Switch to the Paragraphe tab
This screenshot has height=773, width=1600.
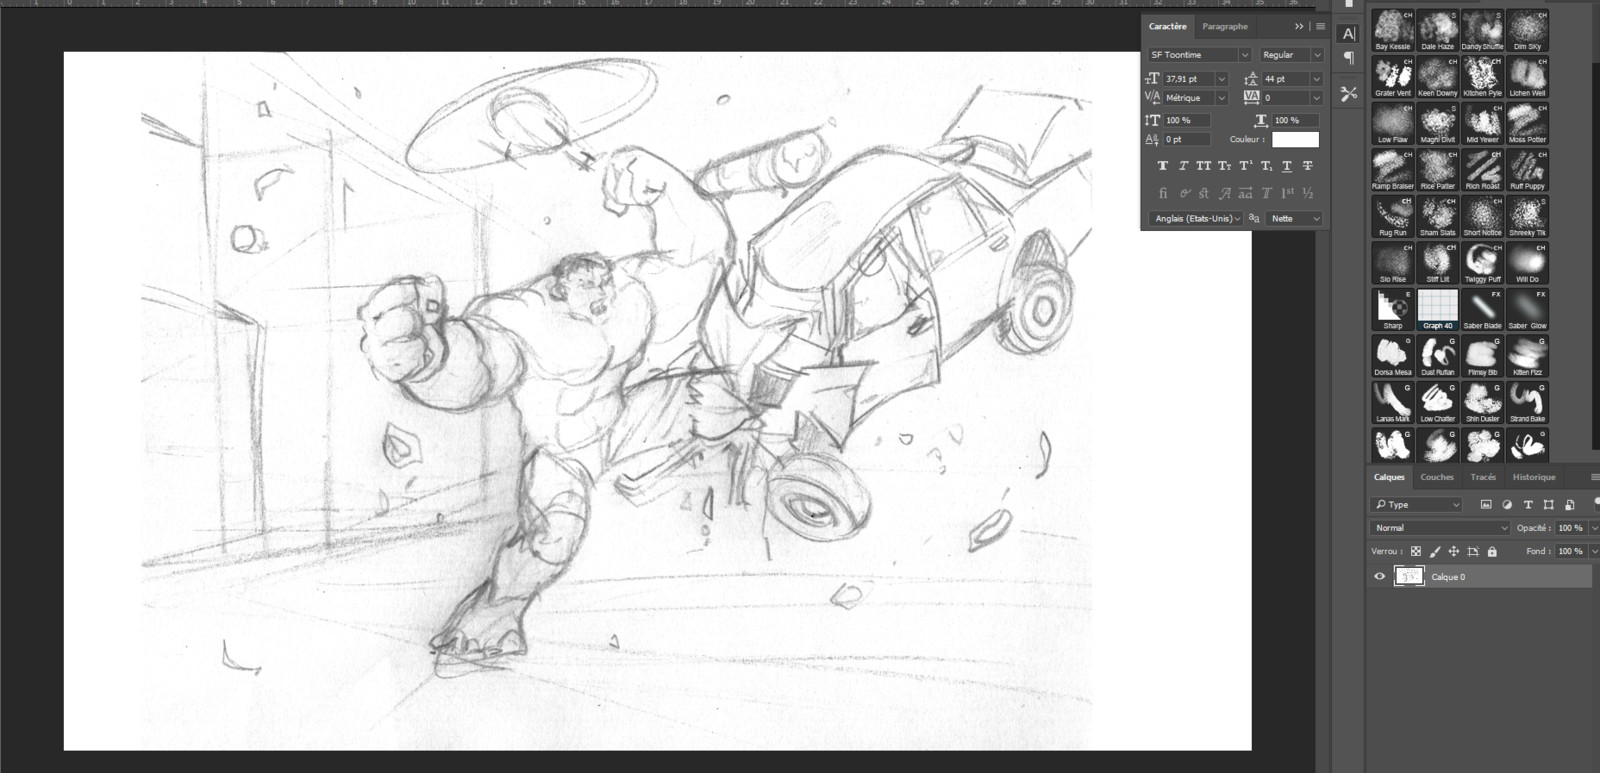point(1225,27)
